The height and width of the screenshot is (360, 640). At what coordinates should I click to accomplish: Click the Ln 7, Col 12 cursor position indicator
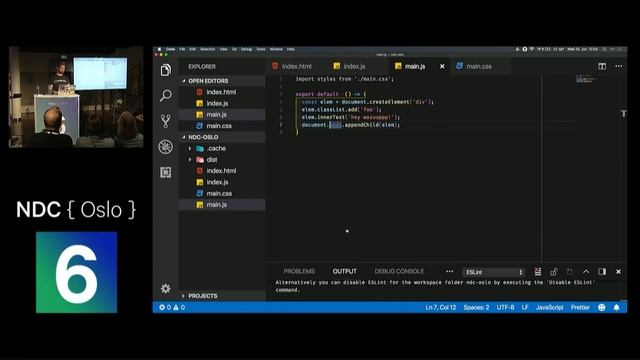pos(440,307)
